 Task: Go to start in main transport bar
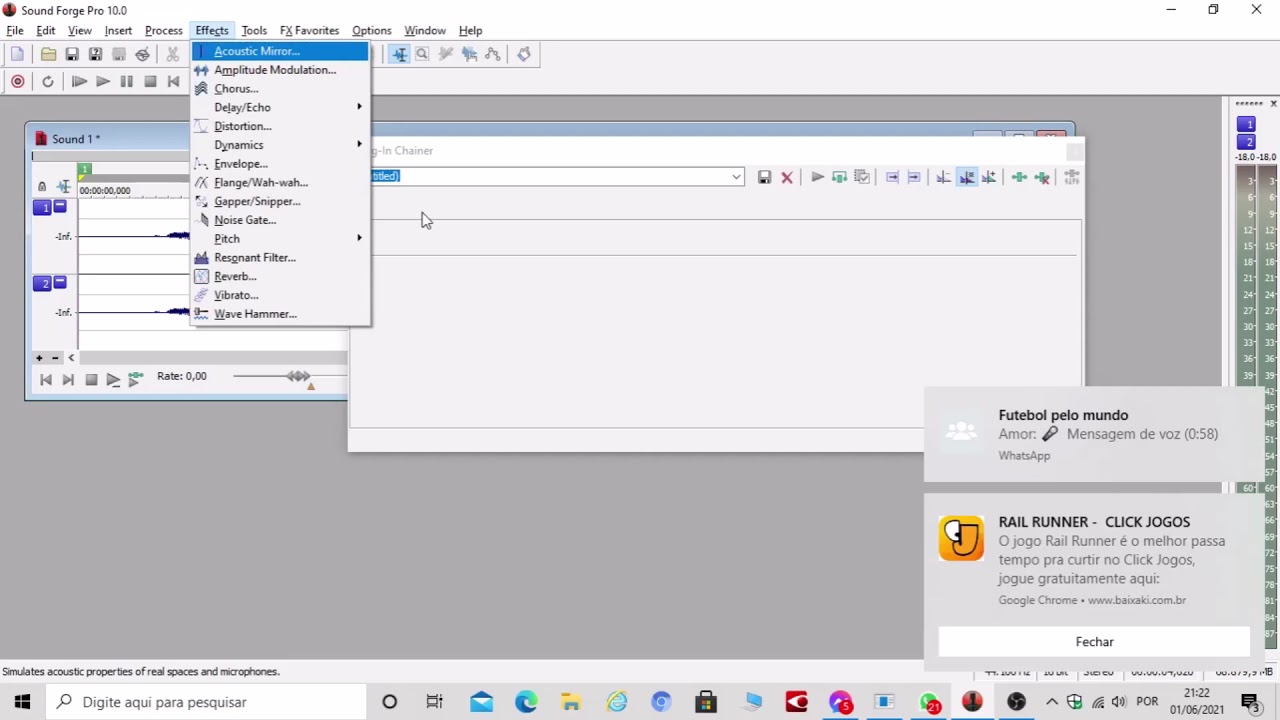pyautogui.click(x=173, y=81)
